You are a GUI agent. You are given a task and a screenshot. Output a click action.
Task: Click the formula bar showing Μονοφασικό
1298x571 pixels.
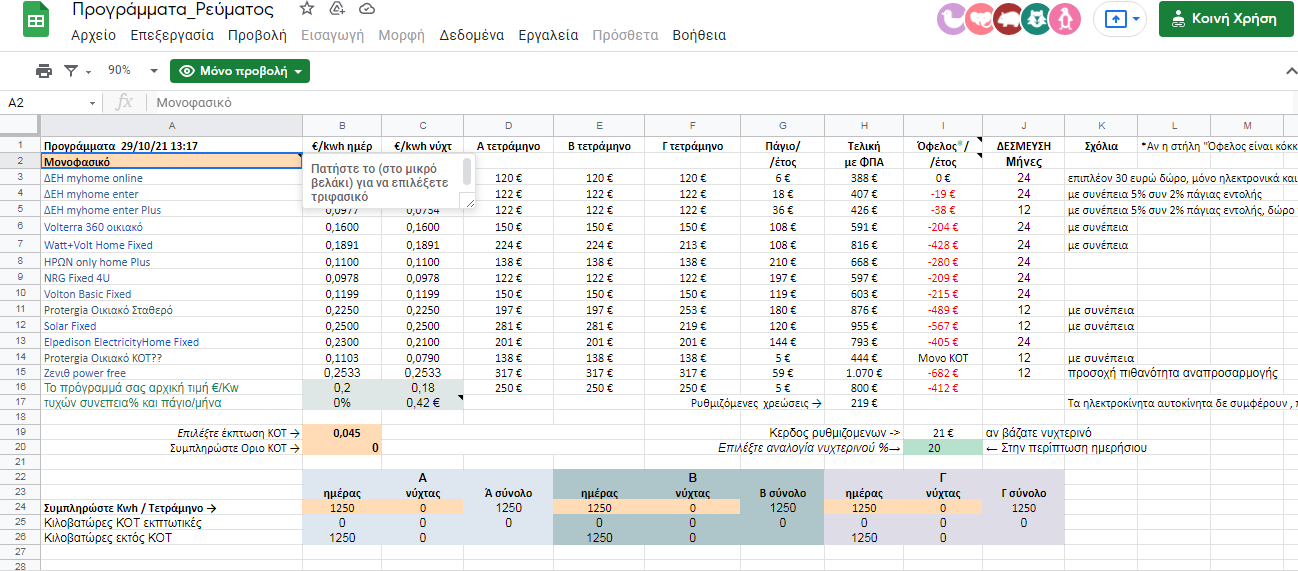point(720,102)
